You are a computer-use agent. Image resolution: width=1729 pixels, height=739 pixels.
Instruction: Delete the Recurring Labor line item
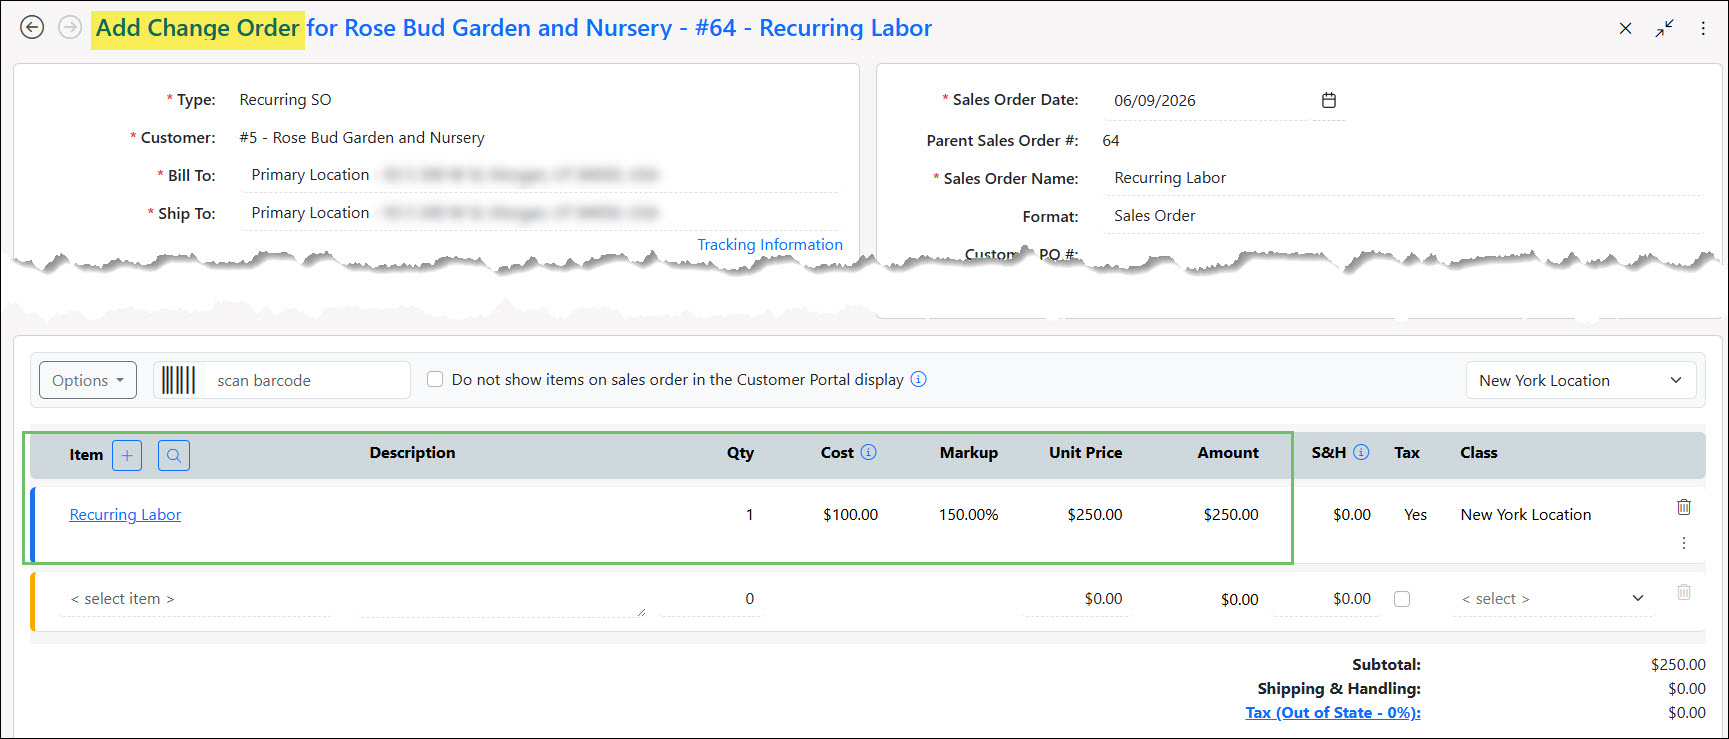[x=1684, y=507]
